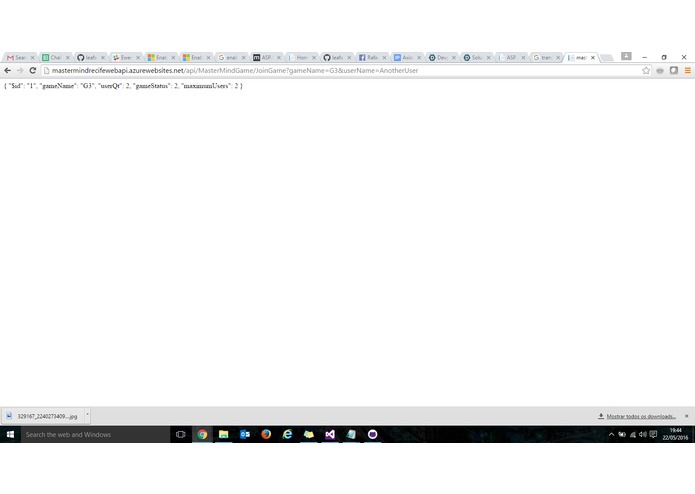This screenshot has height=494, width=695.
Task: Bookmark this page with the star icon
Action: 646,70
